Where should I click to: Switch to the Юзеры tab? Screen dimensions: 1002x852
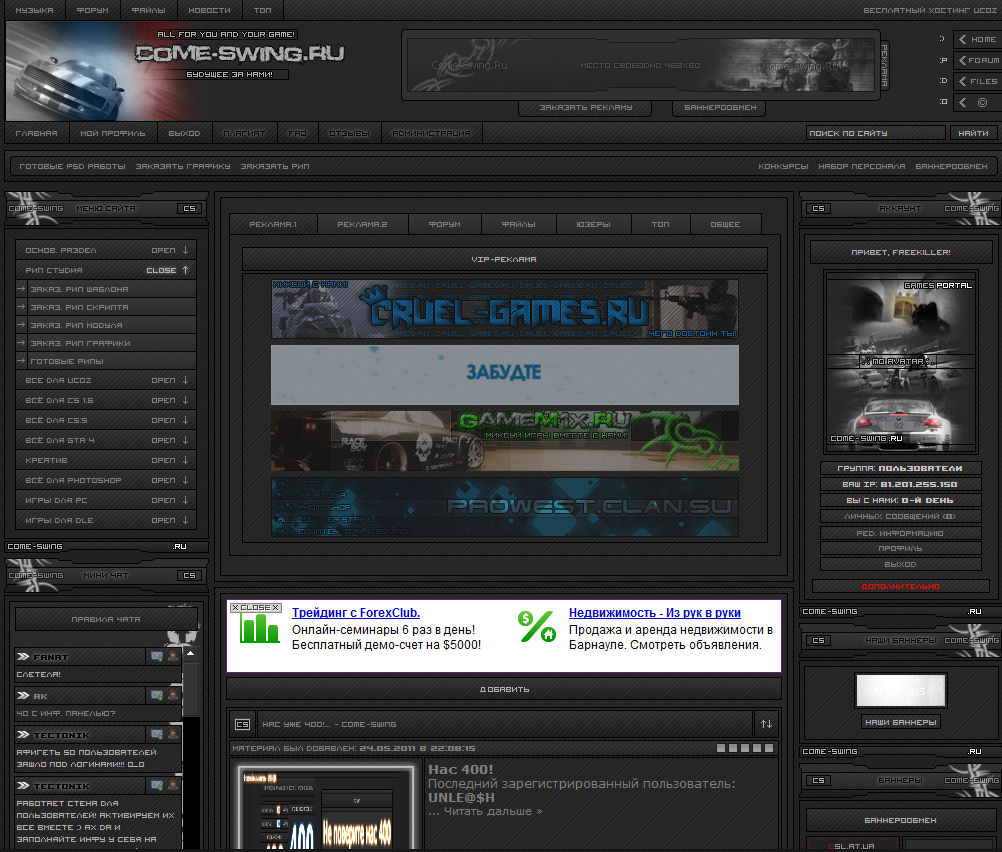tap(594, 224)
